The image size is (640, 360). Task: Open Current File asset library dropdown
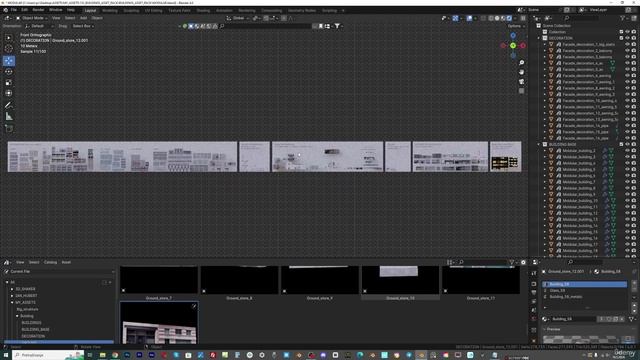59,271
